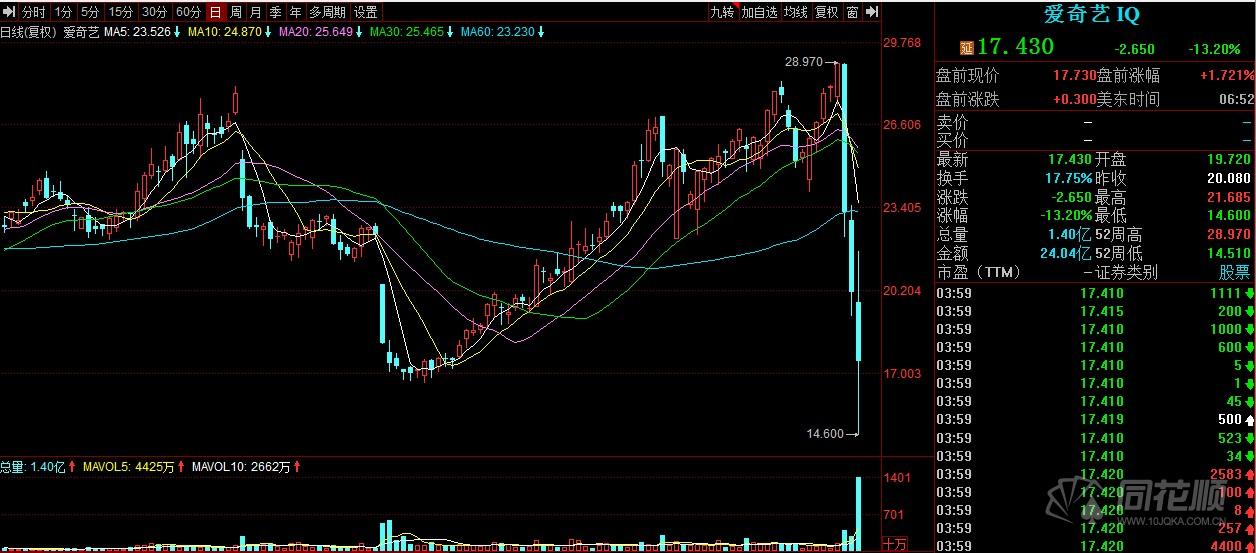The image size is (1256, 553).
Task: Click 最低 value 14.600 in quote panel
Action: coord(1229,215)
